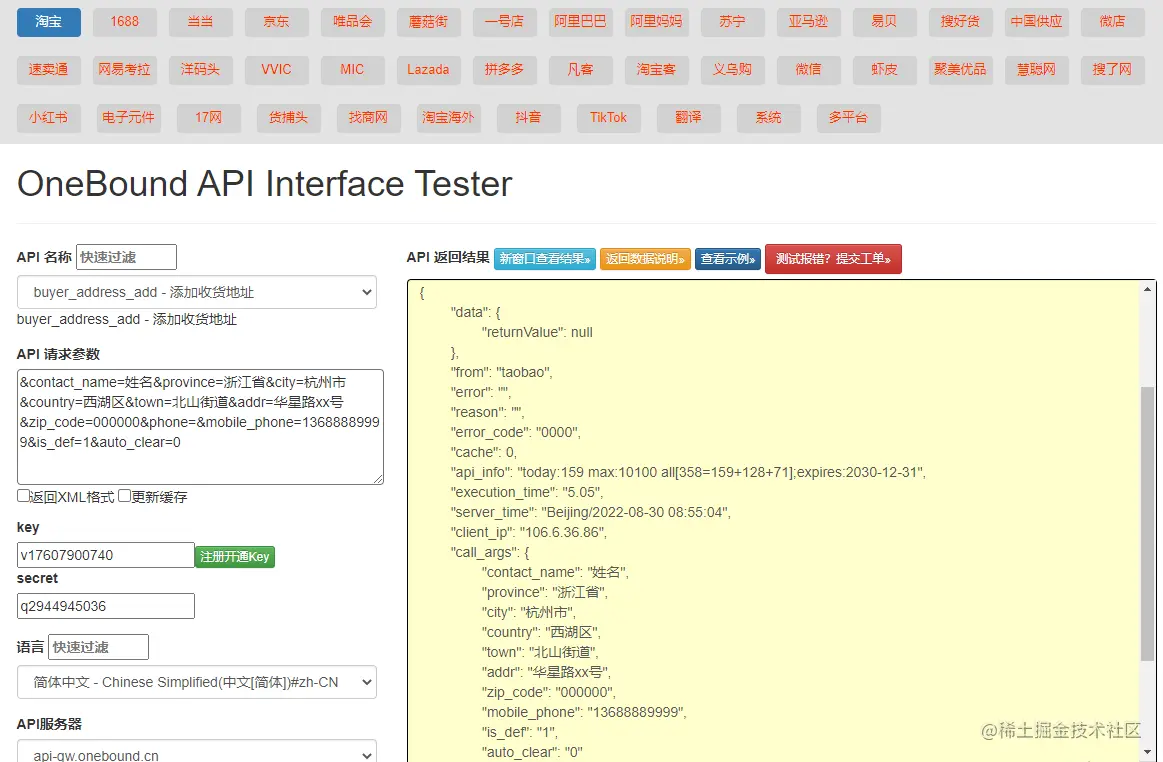Open the TikTok tab
Viewport: 1163px width, 762px height.
pos(608,117)
